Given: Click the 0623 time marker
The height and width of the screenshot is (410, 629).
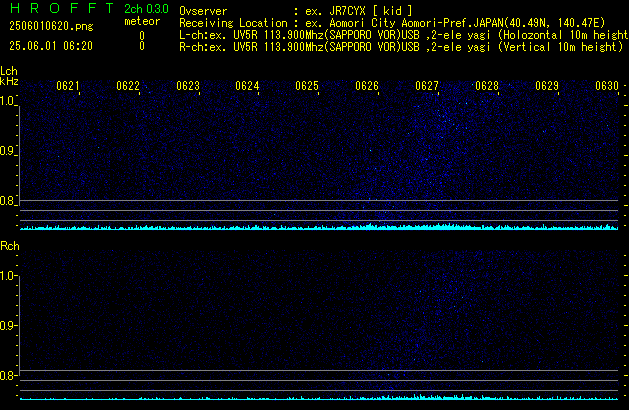Looking at the screenshot, I should 188,86.
